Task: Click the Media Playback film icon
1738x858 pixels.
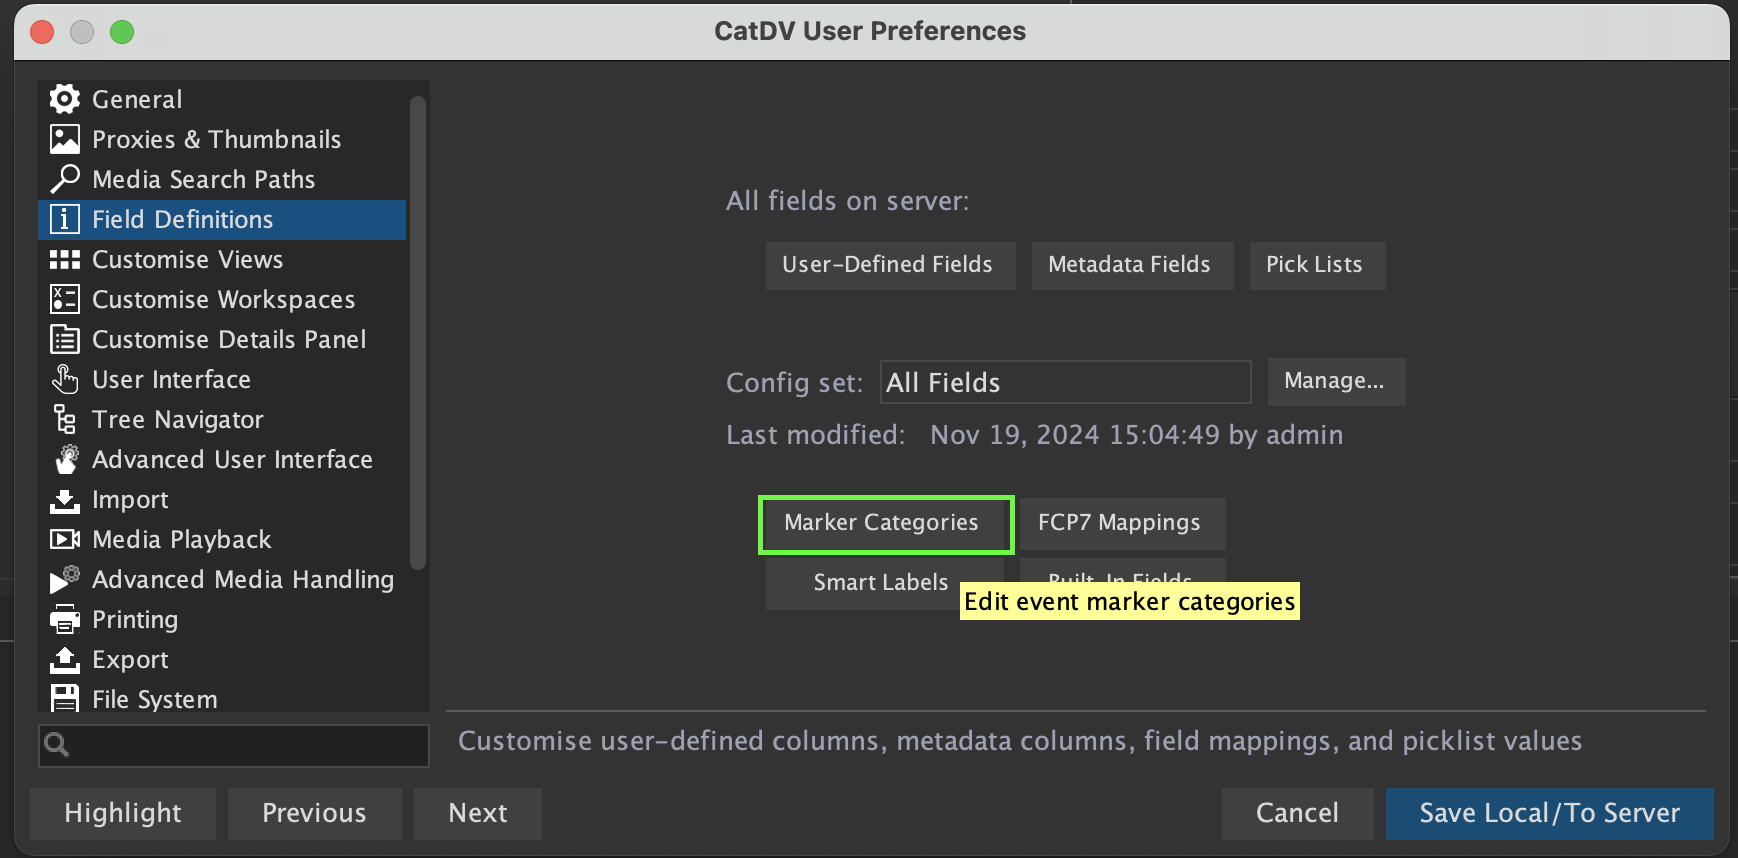Action: point(65,539)
